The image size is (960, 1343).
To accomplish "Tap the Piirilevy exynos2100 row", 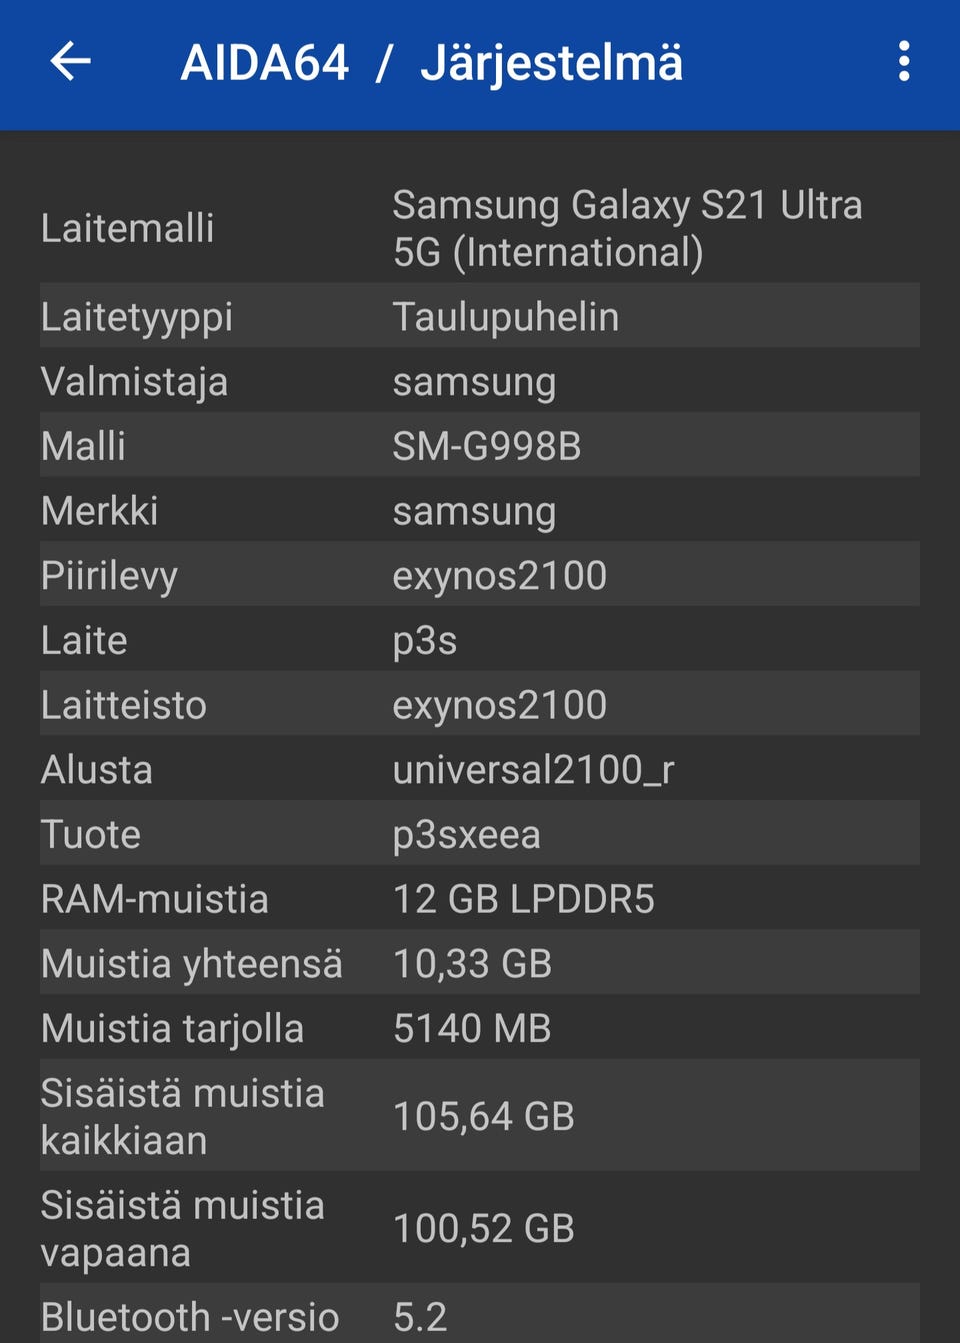I will (480, 575).
